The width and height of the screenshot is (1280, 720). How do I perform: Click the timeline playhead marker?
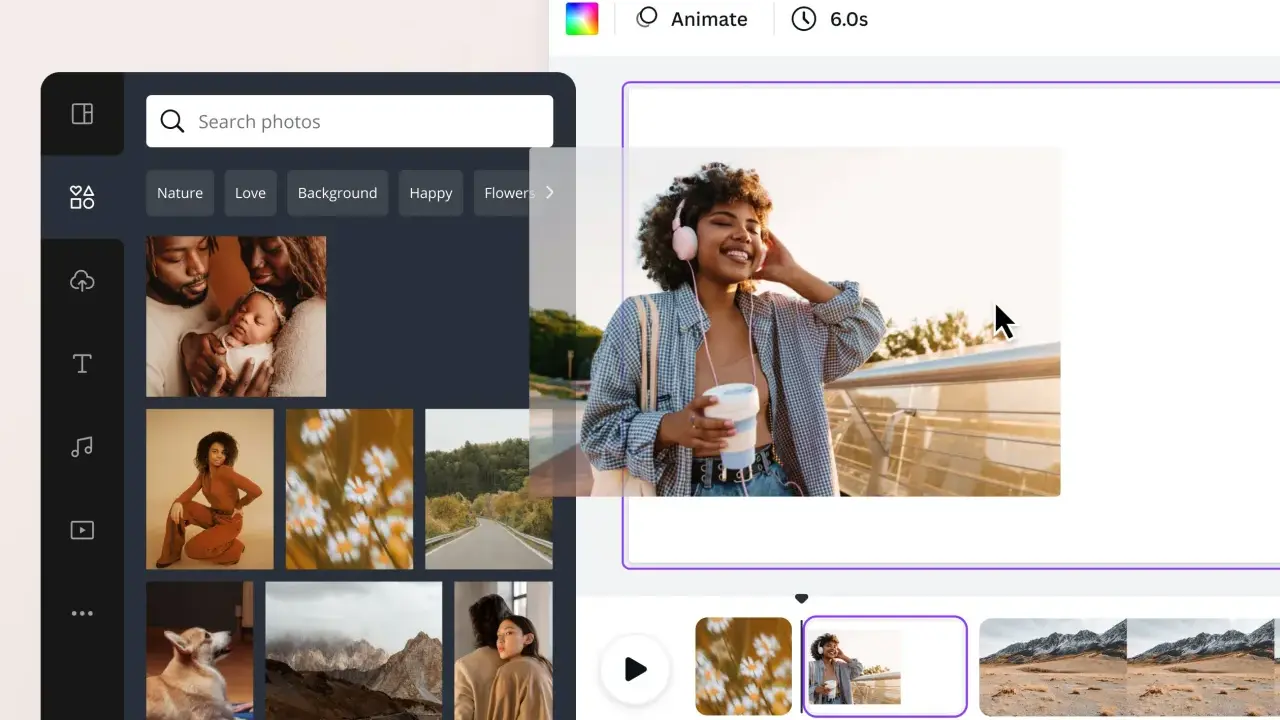click(x=801, y=599)
